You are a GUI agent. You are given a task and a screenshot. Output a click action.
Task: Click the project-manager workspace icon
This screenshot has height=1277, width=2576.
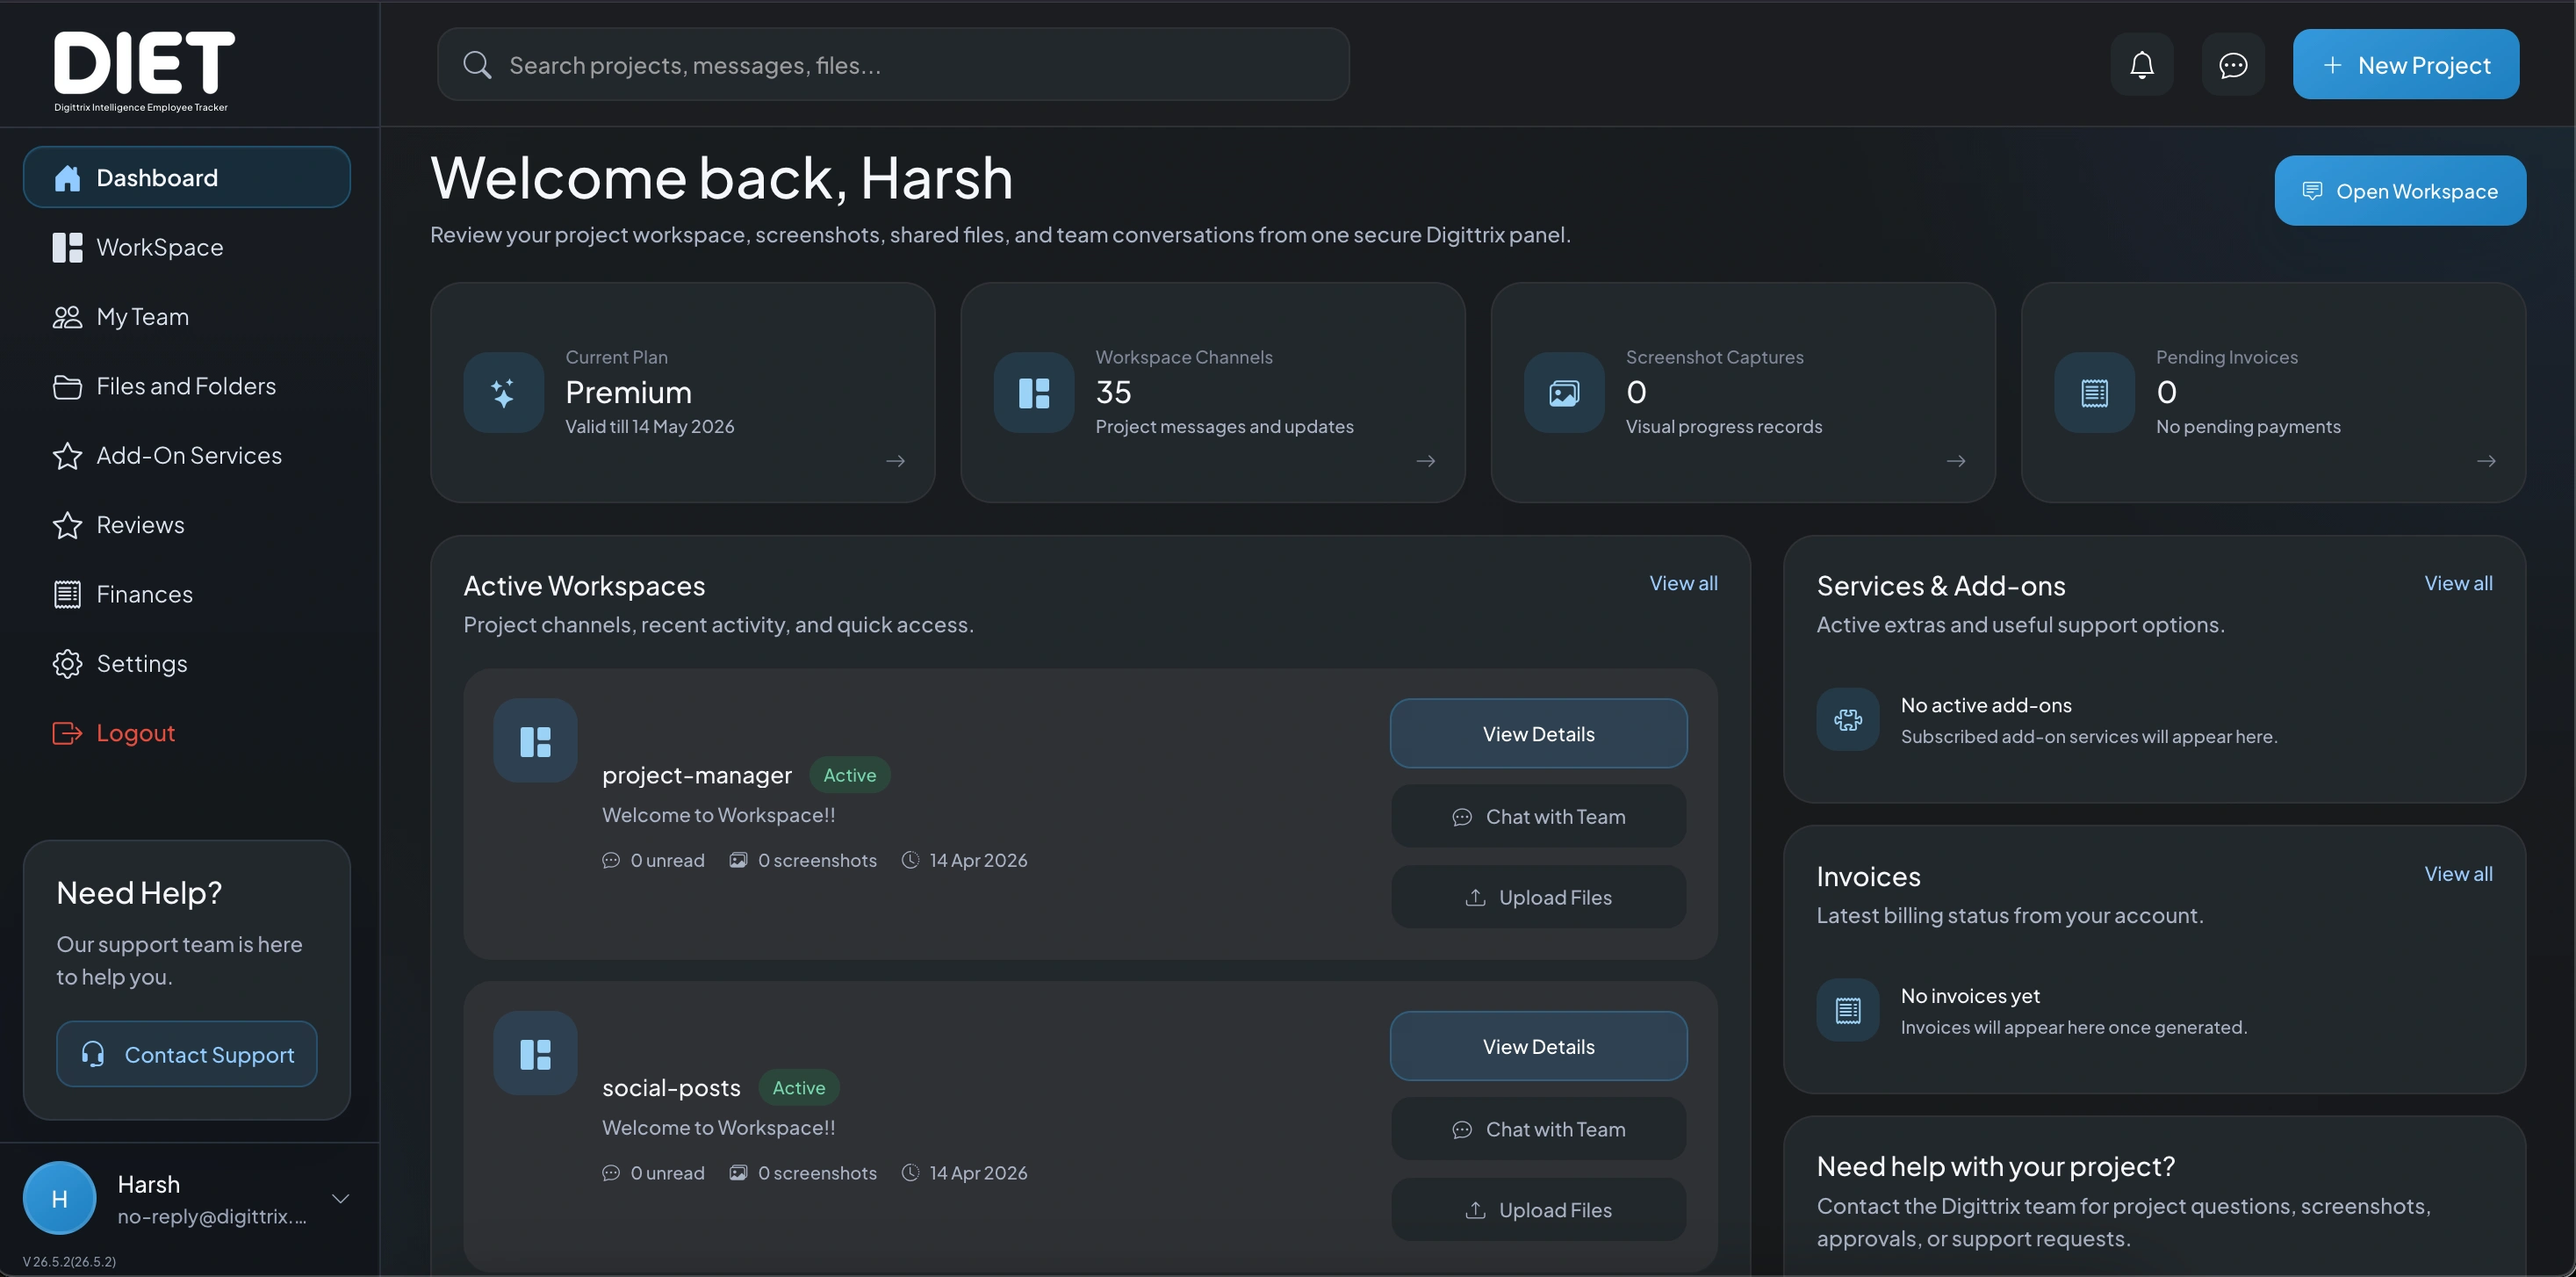(535, 741)
